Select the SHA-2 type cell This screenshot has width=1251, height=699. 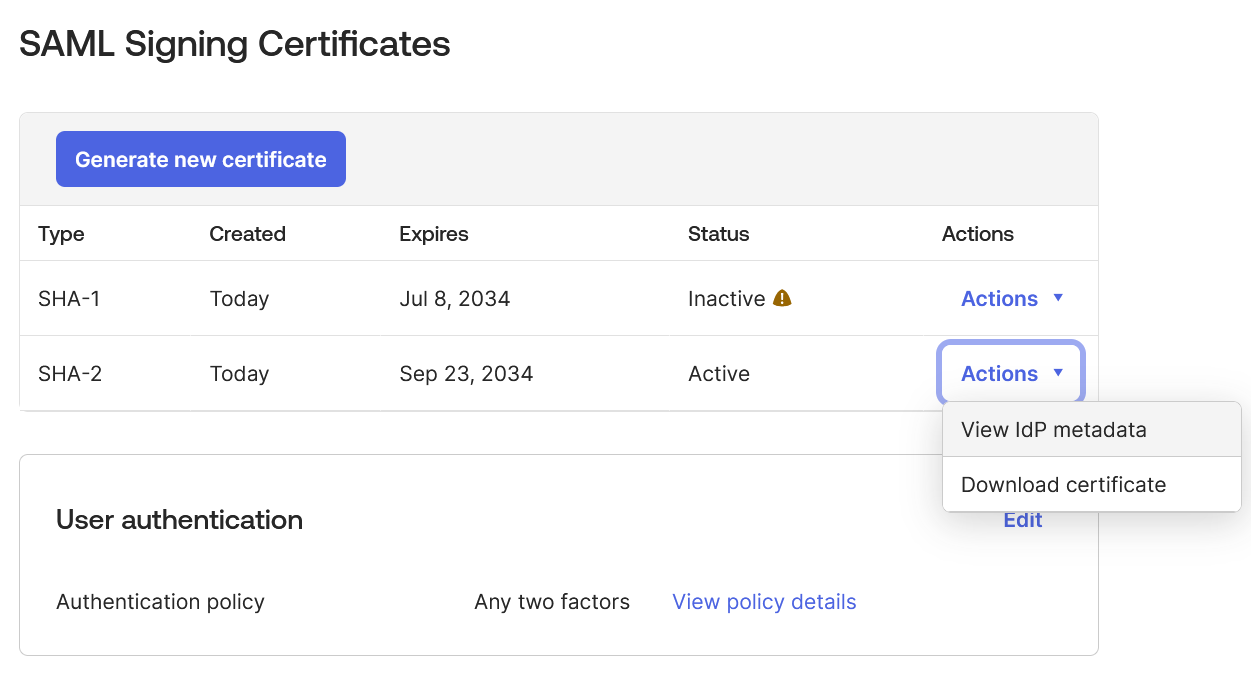70,374
